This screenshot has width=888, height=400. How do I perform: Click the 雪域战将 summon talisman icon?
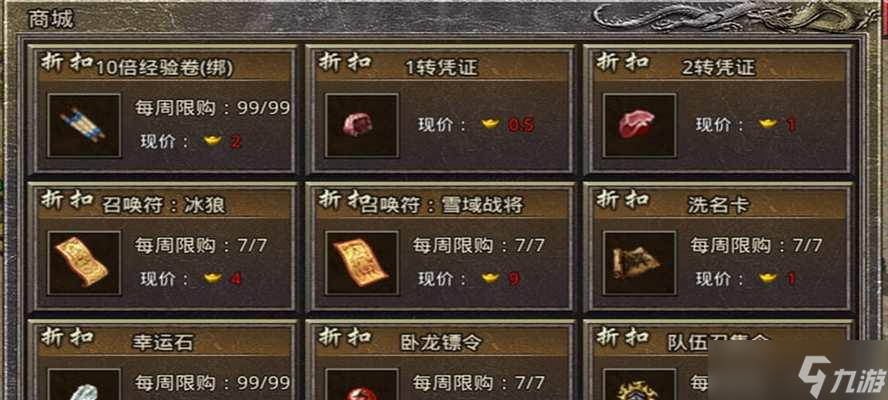(x=362, y=263)
